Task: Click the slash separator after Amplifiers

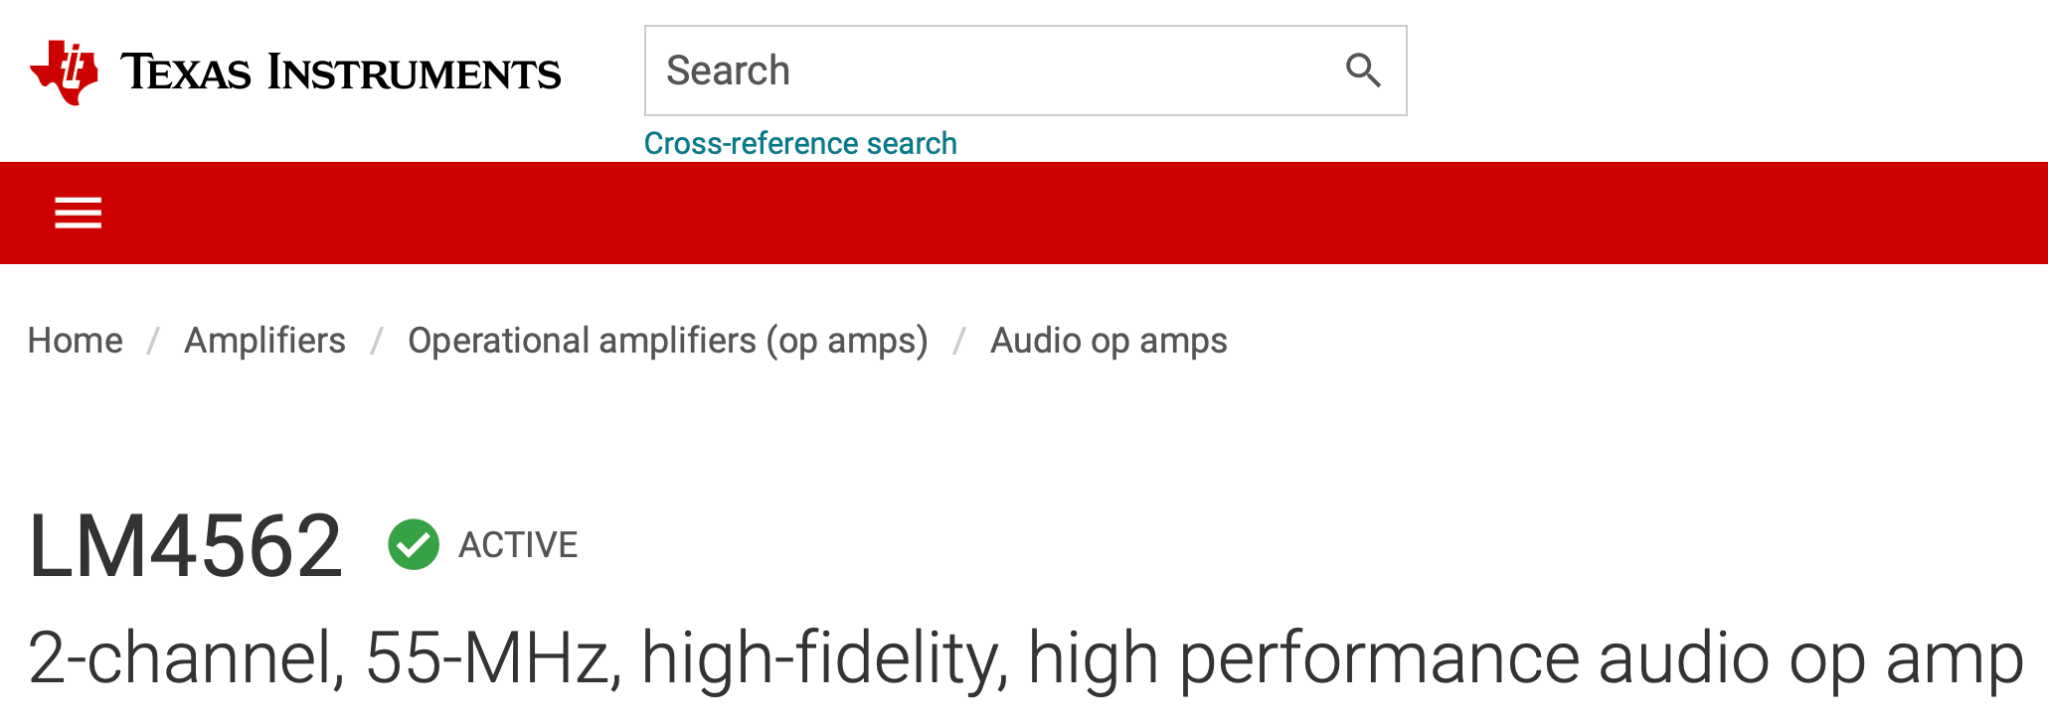Action: pos(377,341)
